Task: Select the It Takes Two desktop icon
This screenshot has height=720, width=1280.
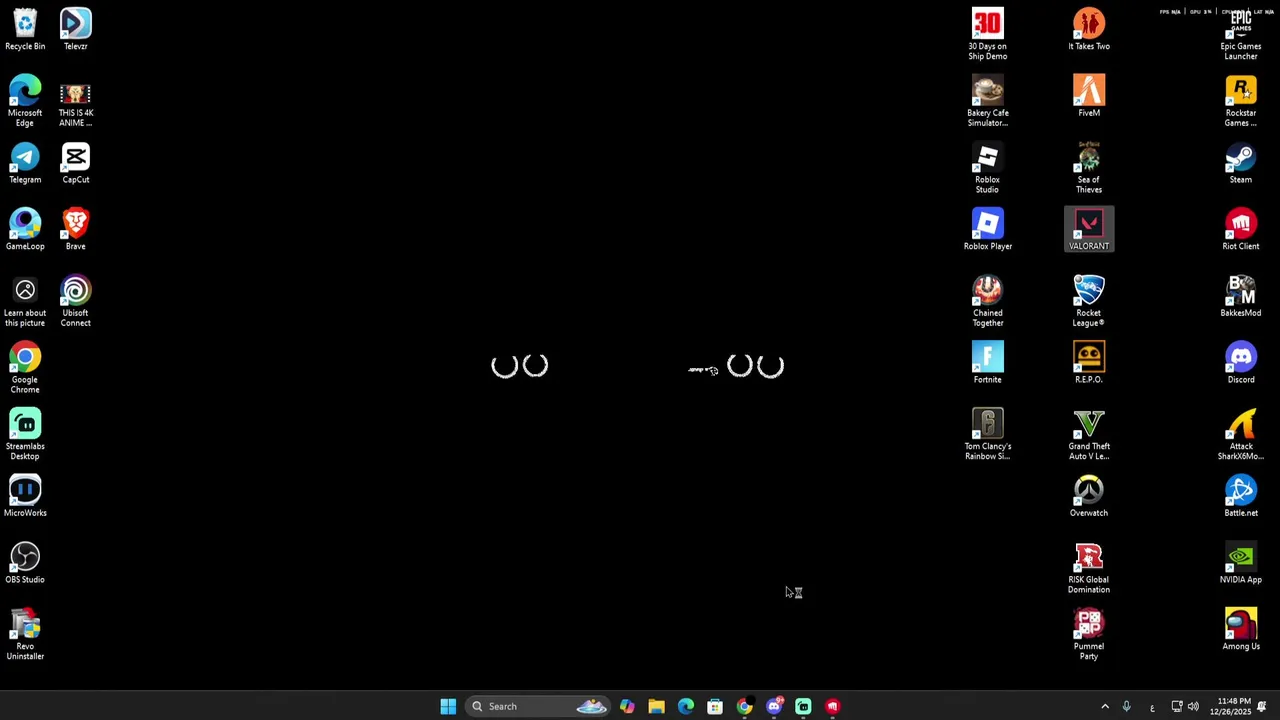Action: coord(1089,29)
